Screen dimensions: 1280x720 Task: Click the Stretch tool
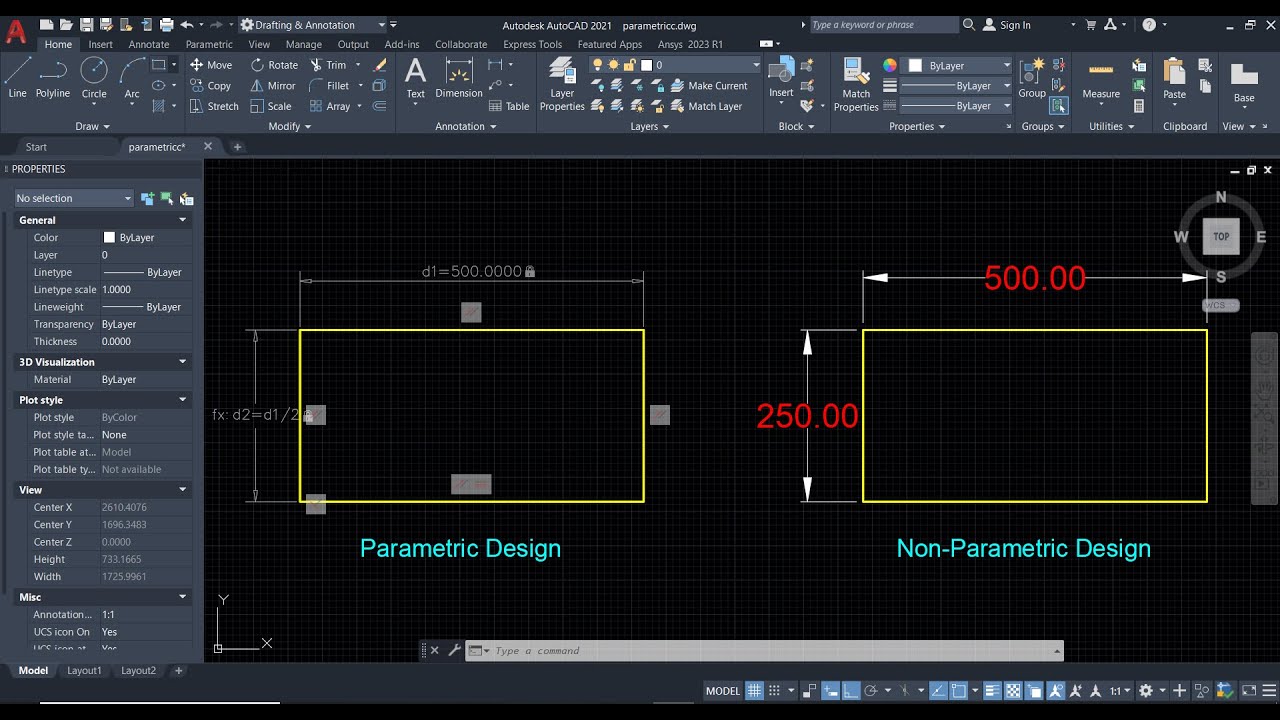tap(214, 106)
